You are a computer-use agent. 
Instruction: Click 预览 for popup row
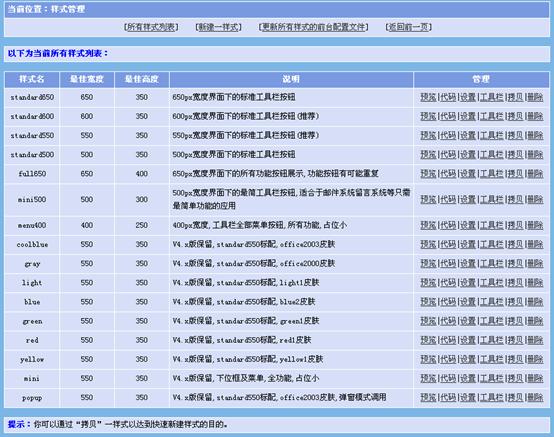coord(428,397)
